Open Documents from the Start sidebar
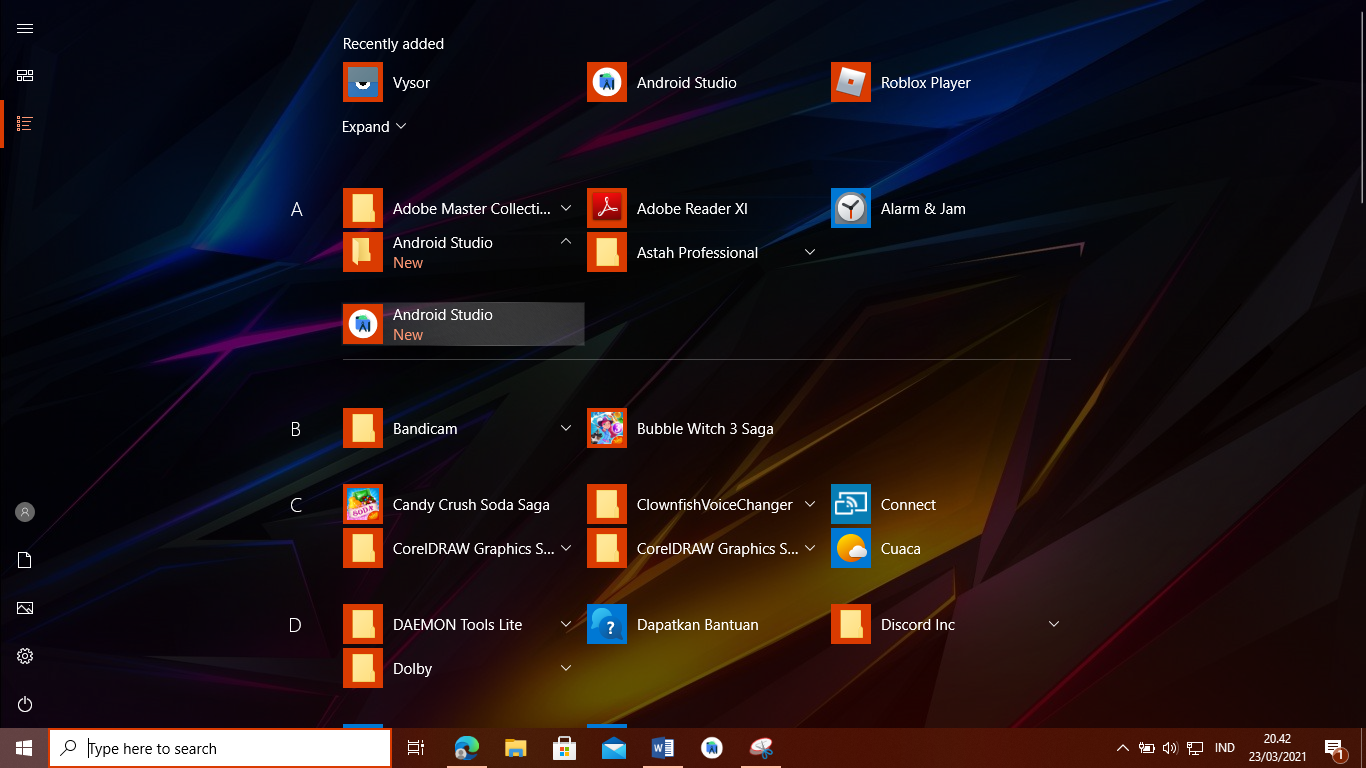The width and height of the screenshot is (1366, 768). tap(25, 560)
